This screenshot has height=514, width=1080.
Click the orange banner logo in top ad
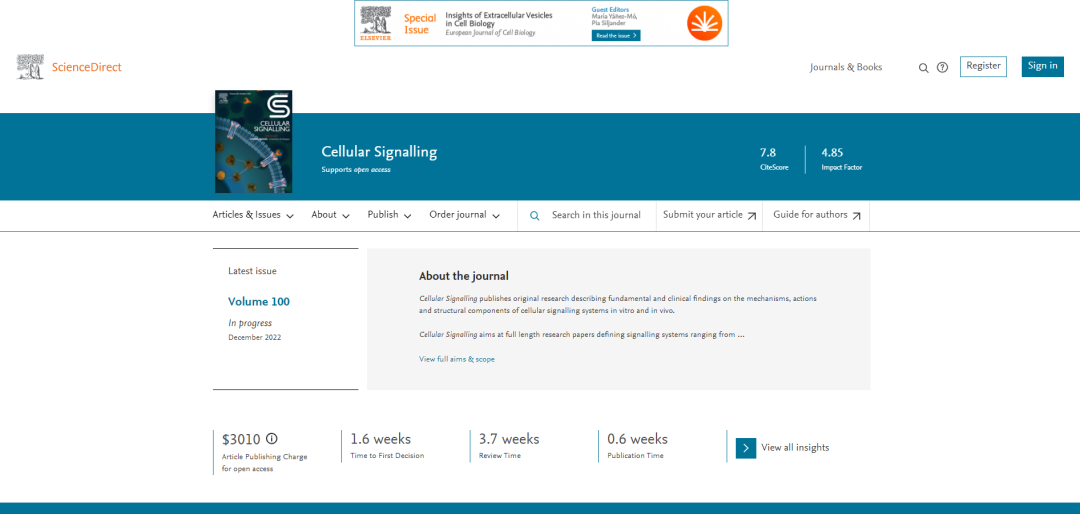tap(704, 23)
